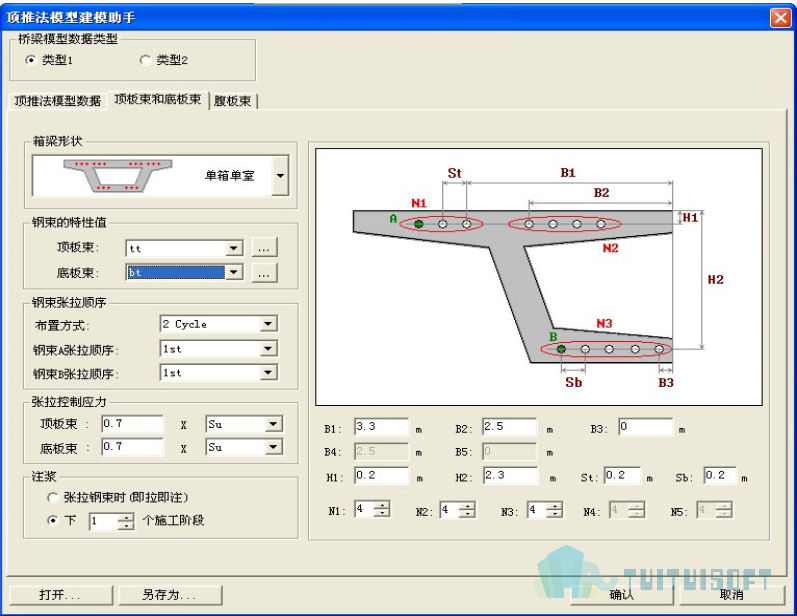797x616 pixels.
Task: Open the 顶板束 Su stress dropdown
Action: point(273,424)
